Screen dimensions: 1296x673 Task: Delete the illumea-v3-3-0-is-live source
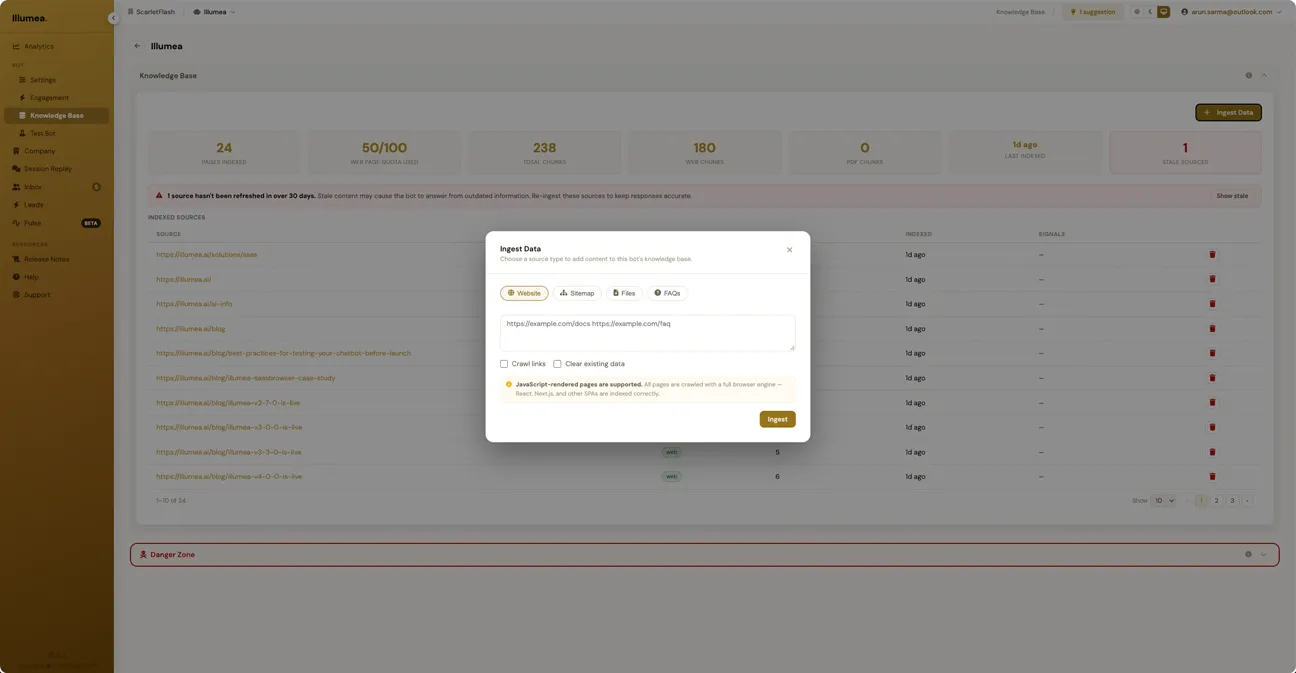(1212, 452)
